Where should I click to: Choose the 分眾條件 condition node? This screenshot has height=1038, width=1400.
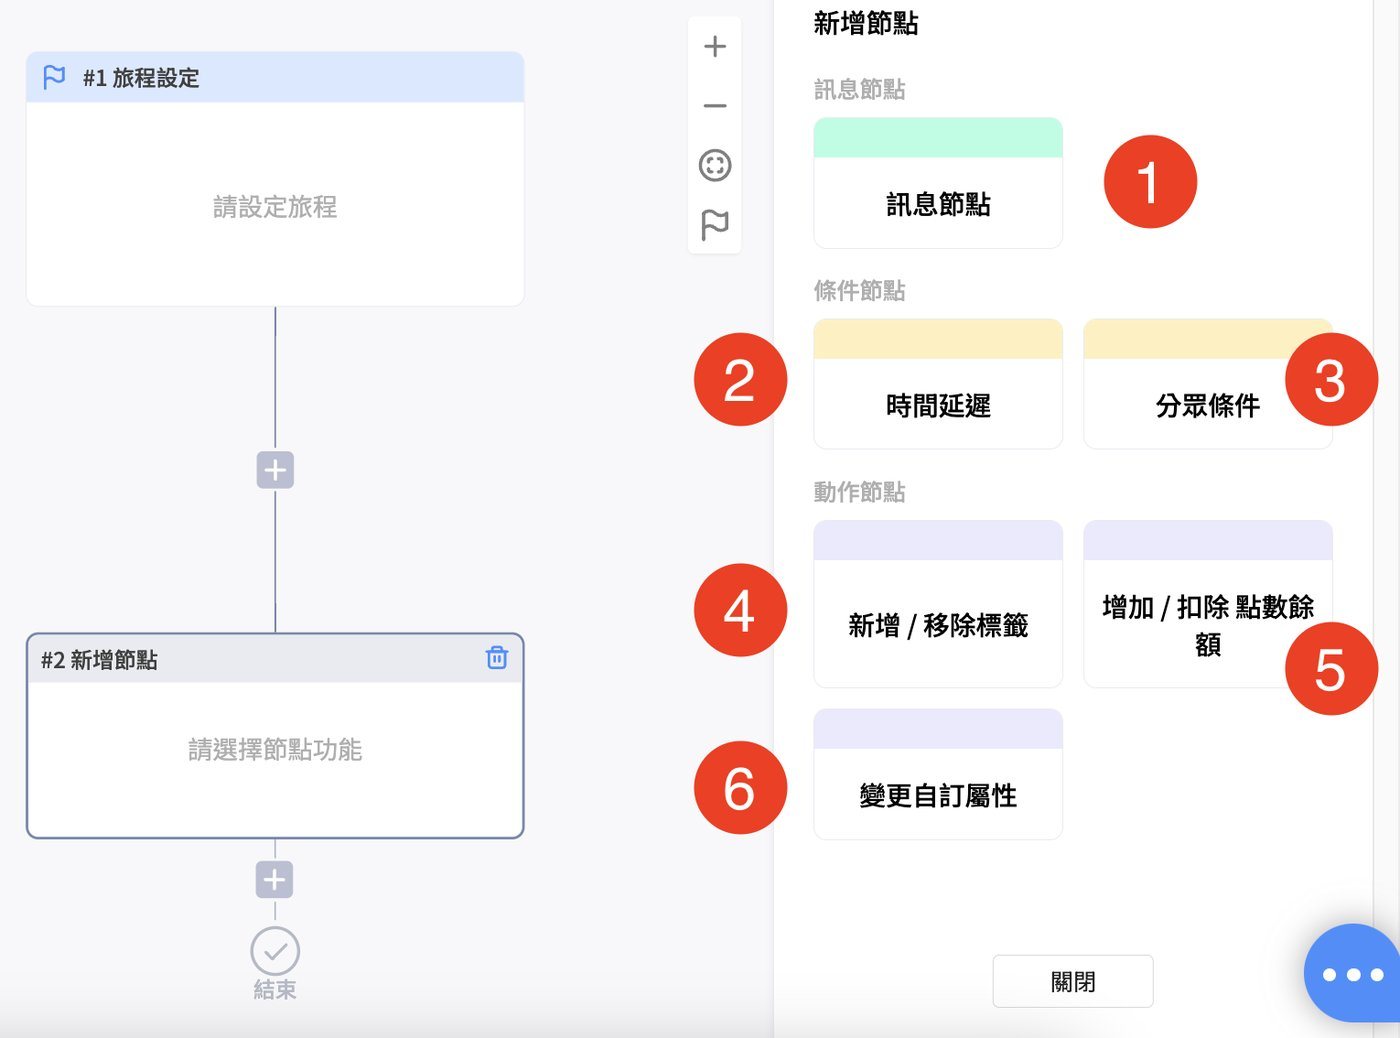(x=1208, y=384)
